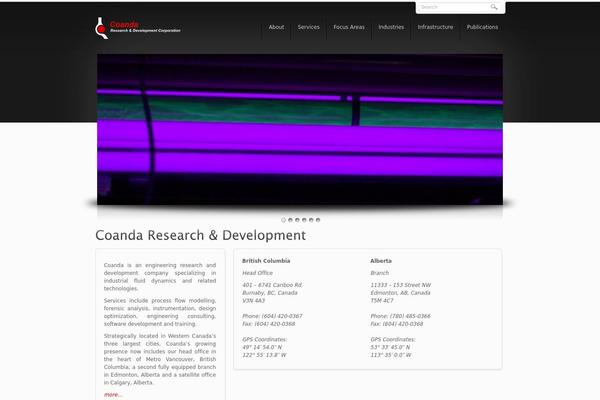Click the Head Office label
This screenshot has width=600, height=400.
coord(258,273)
